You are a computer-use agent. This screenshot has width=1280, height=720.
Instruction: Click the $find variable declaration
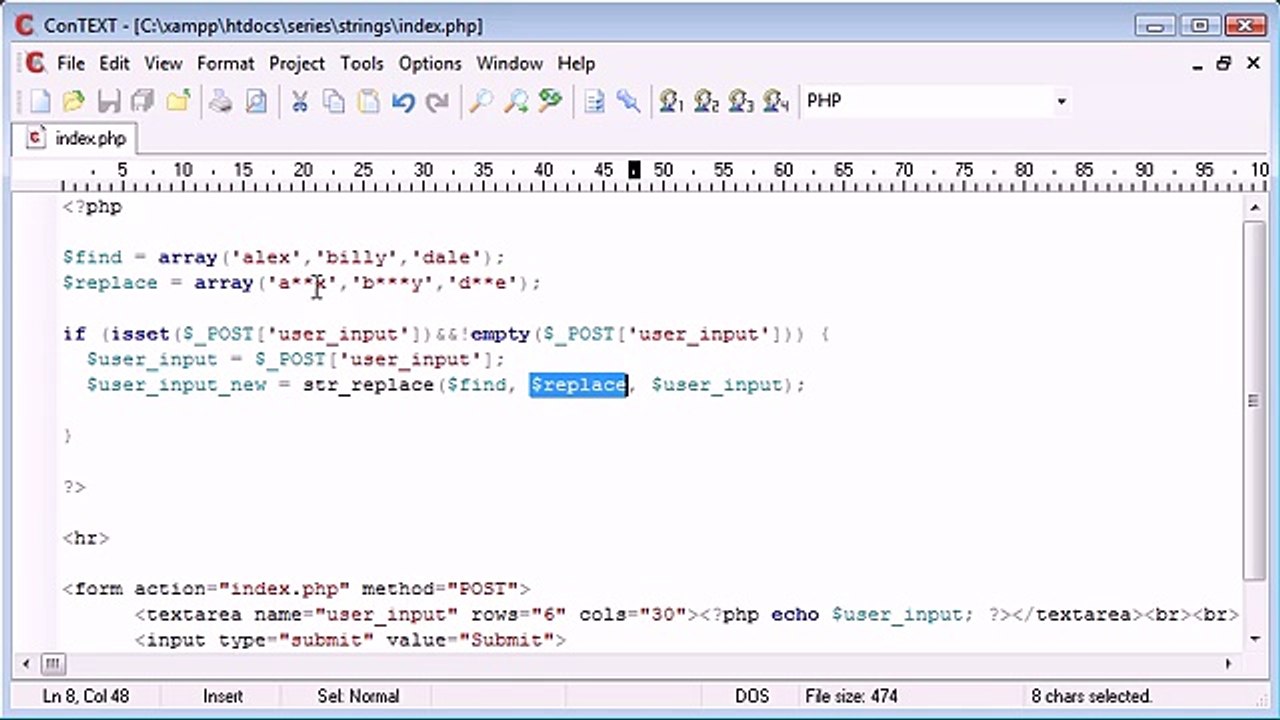(92, 257)
